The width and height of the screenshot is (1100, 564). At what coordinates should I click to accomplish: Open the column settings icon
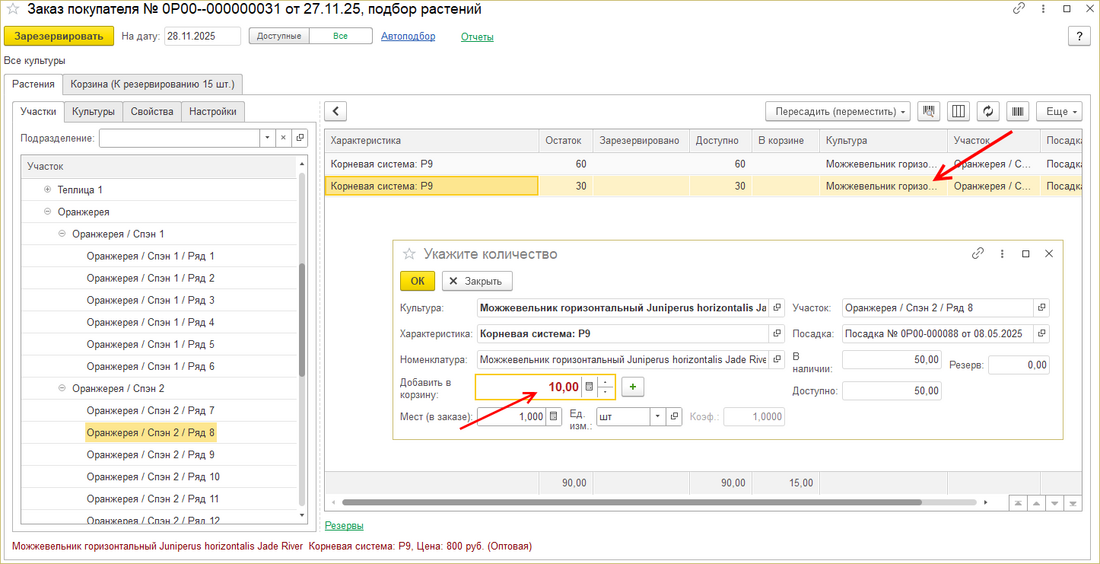[958, 111]
